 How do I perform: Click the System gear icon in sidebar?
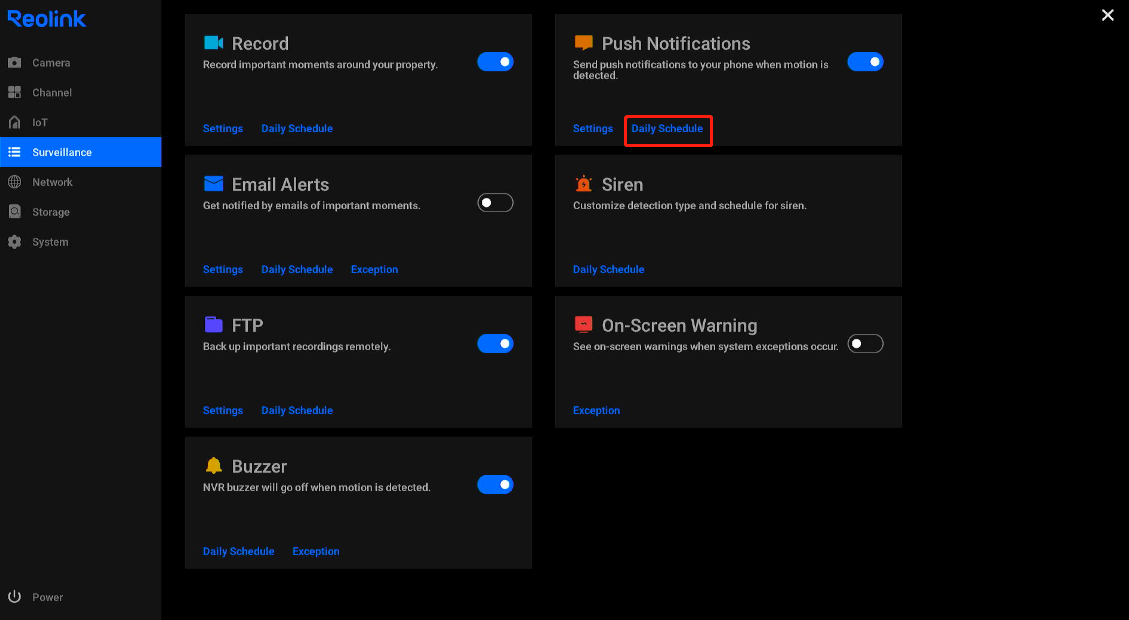click(14, 242)
